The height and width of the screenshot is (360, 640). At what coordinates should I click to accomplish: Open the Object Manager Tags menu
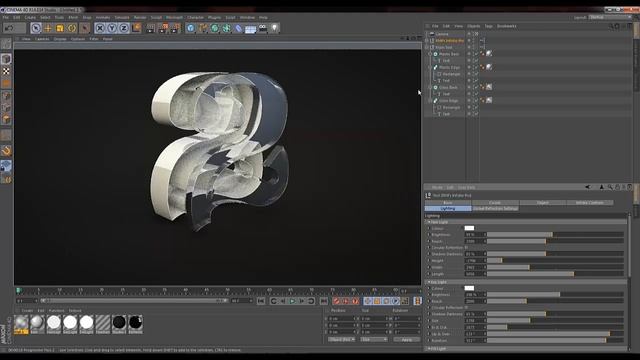click(x=488, y=26)
